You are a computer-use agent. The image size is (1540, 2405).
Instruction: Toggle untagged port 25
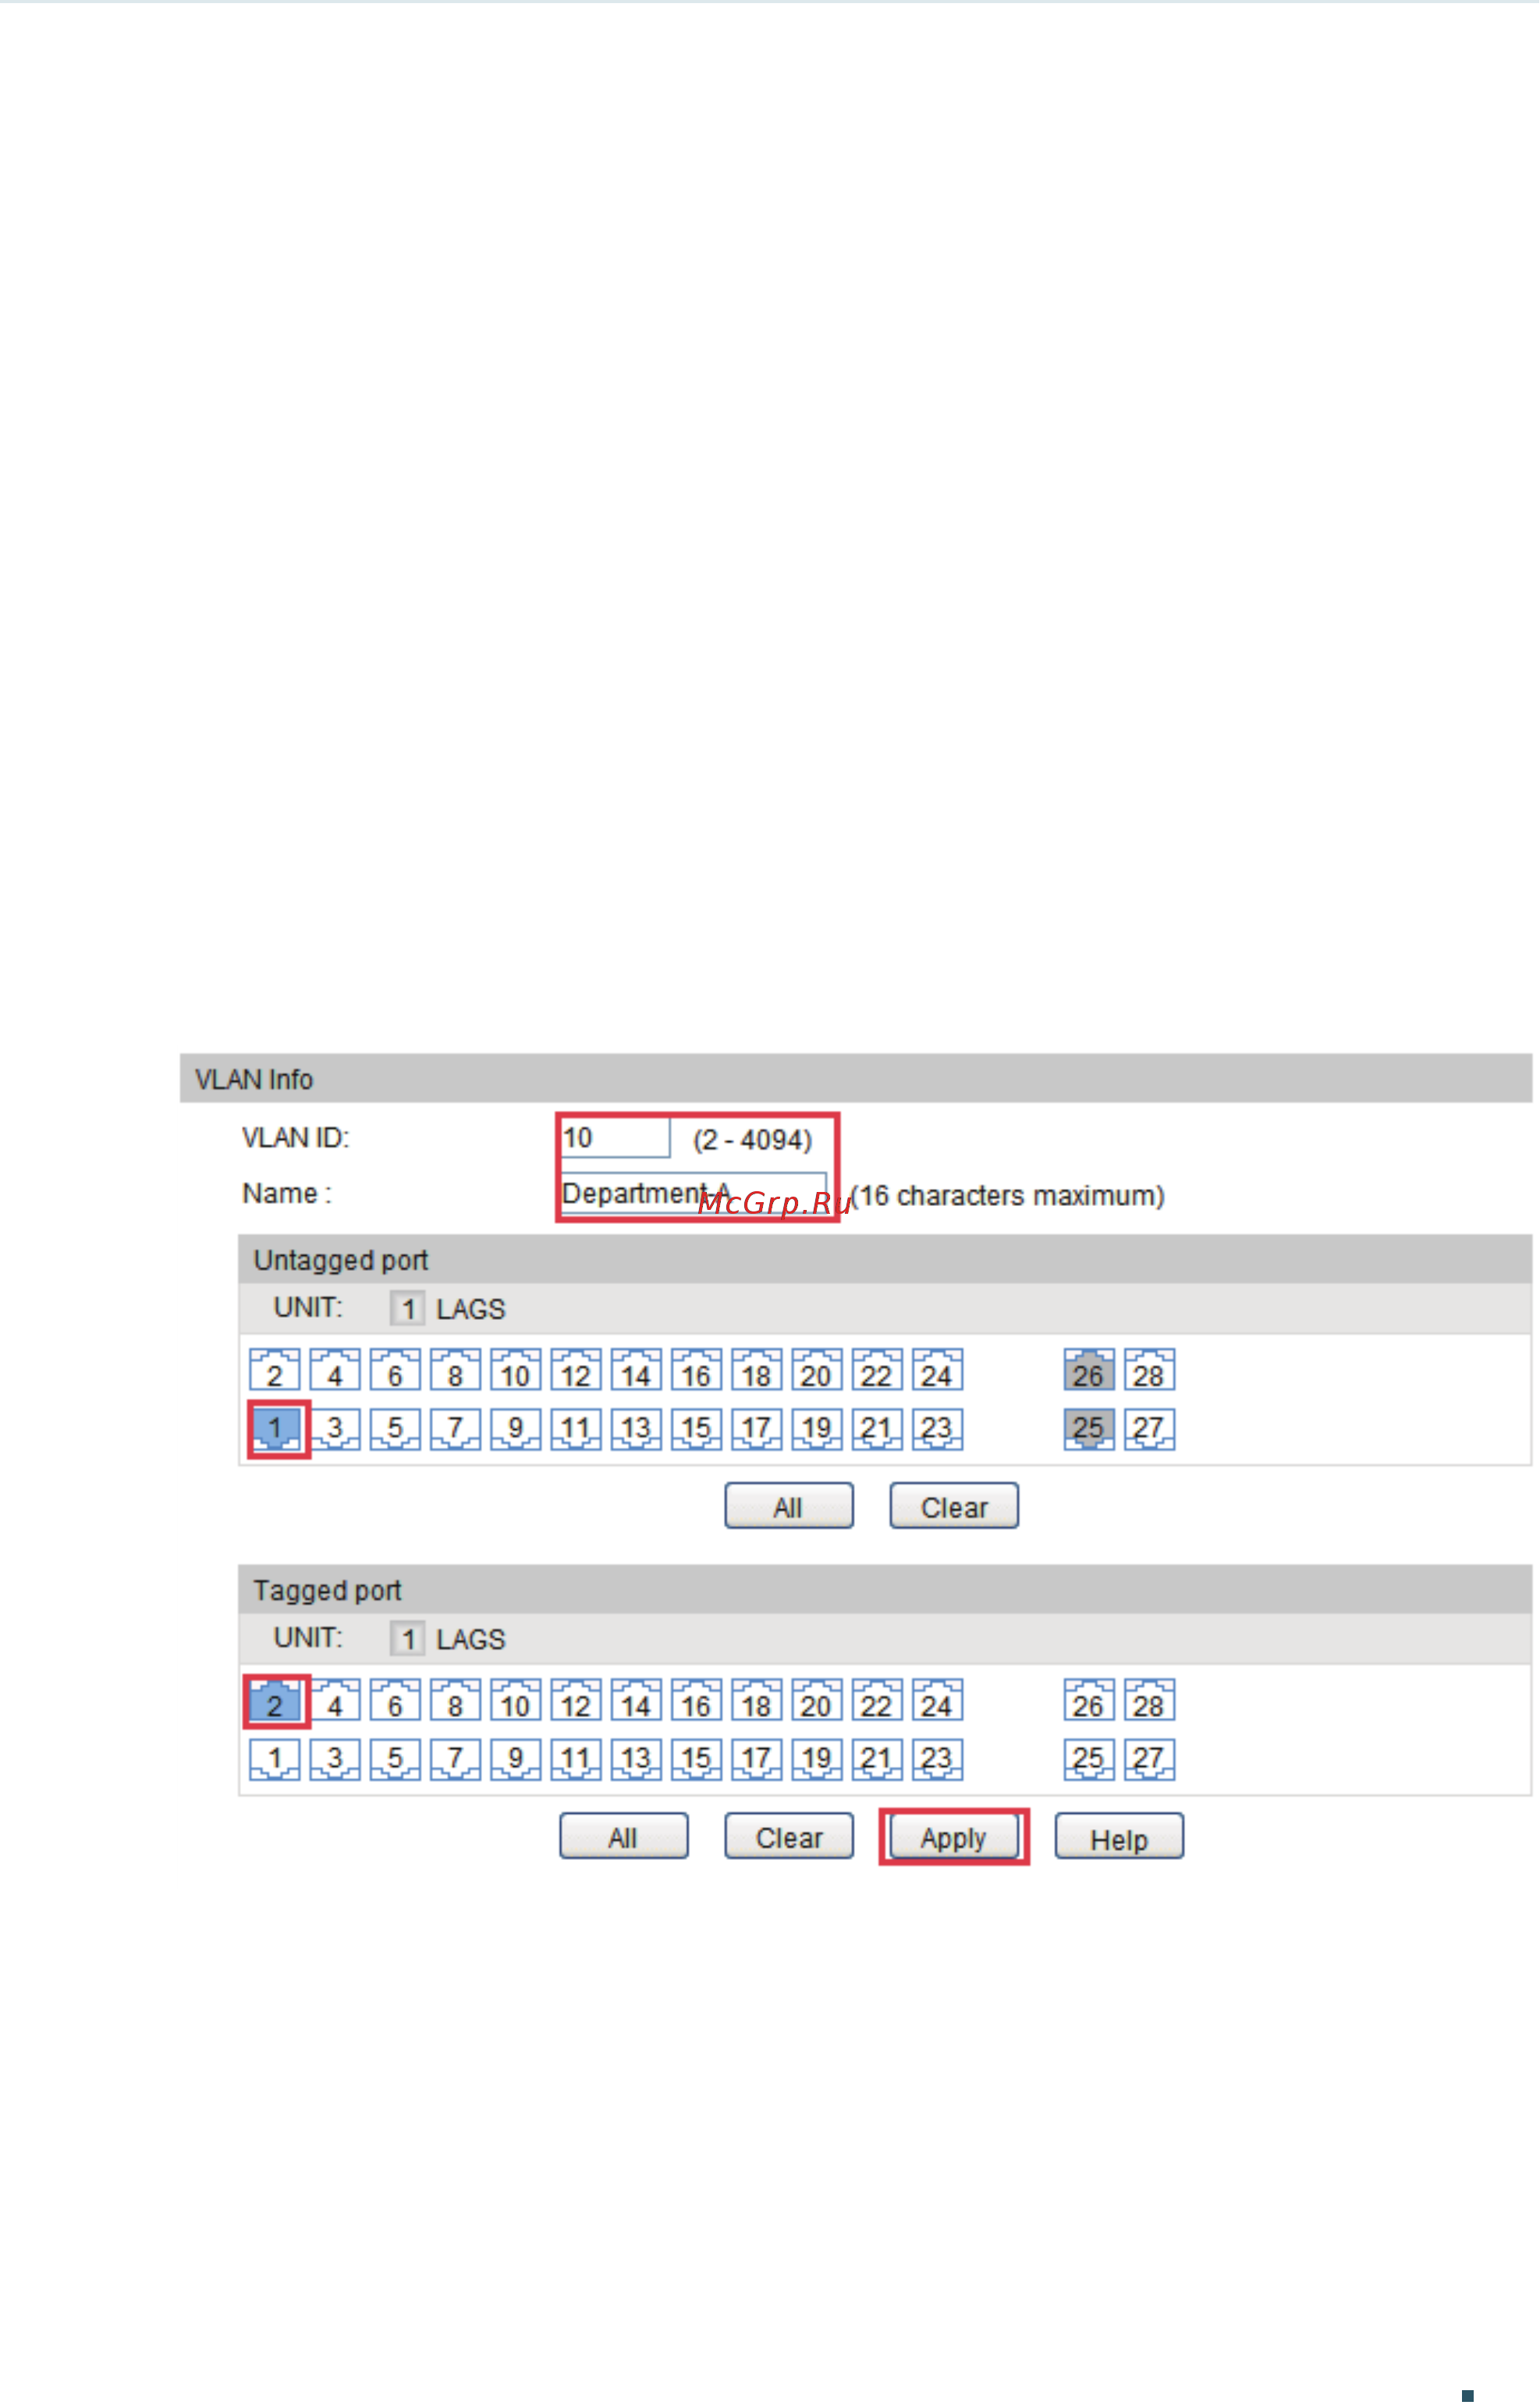point(1089,1429)
